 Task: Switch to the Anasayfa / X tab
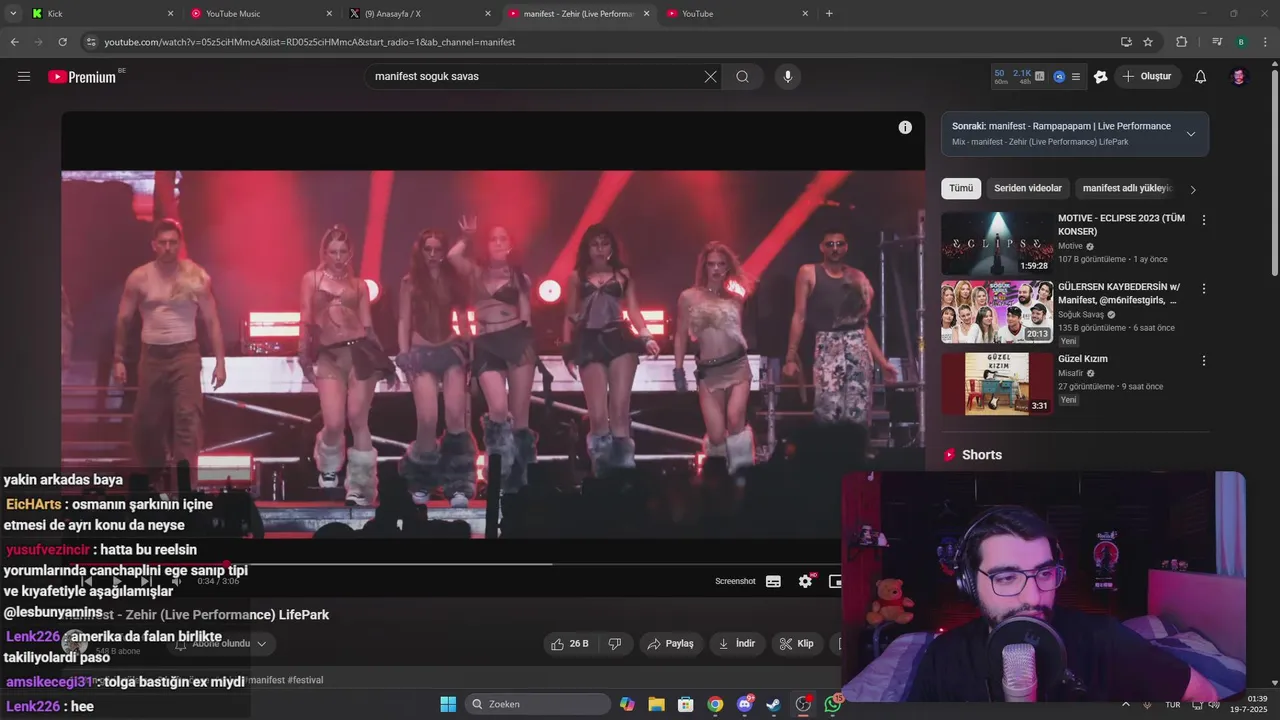point(420,14)
